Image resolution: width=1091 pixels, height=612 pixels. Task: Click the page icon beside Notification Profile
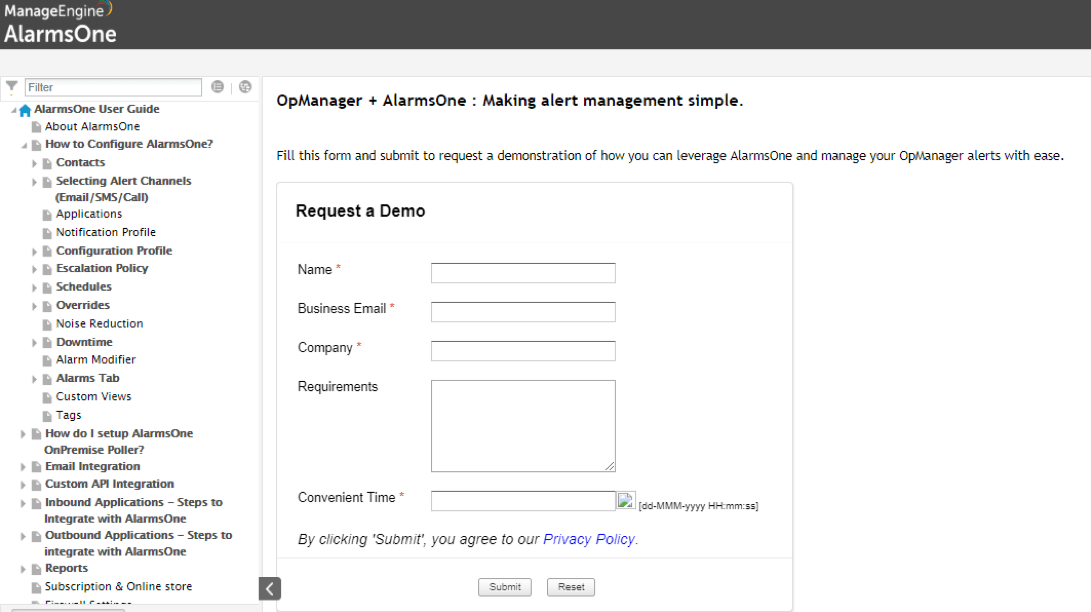pyautogui.click(x=47, y=233)
